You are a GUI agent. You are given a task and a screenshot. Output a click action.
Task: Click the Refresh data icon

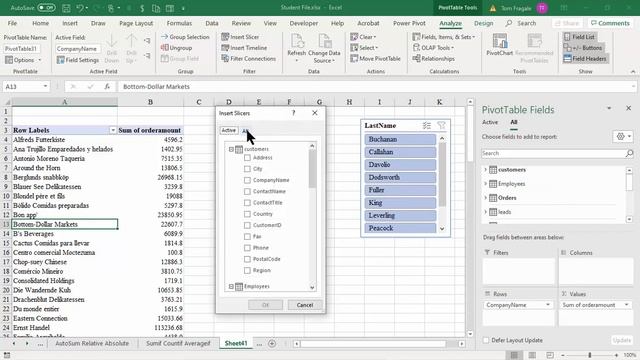297,42
